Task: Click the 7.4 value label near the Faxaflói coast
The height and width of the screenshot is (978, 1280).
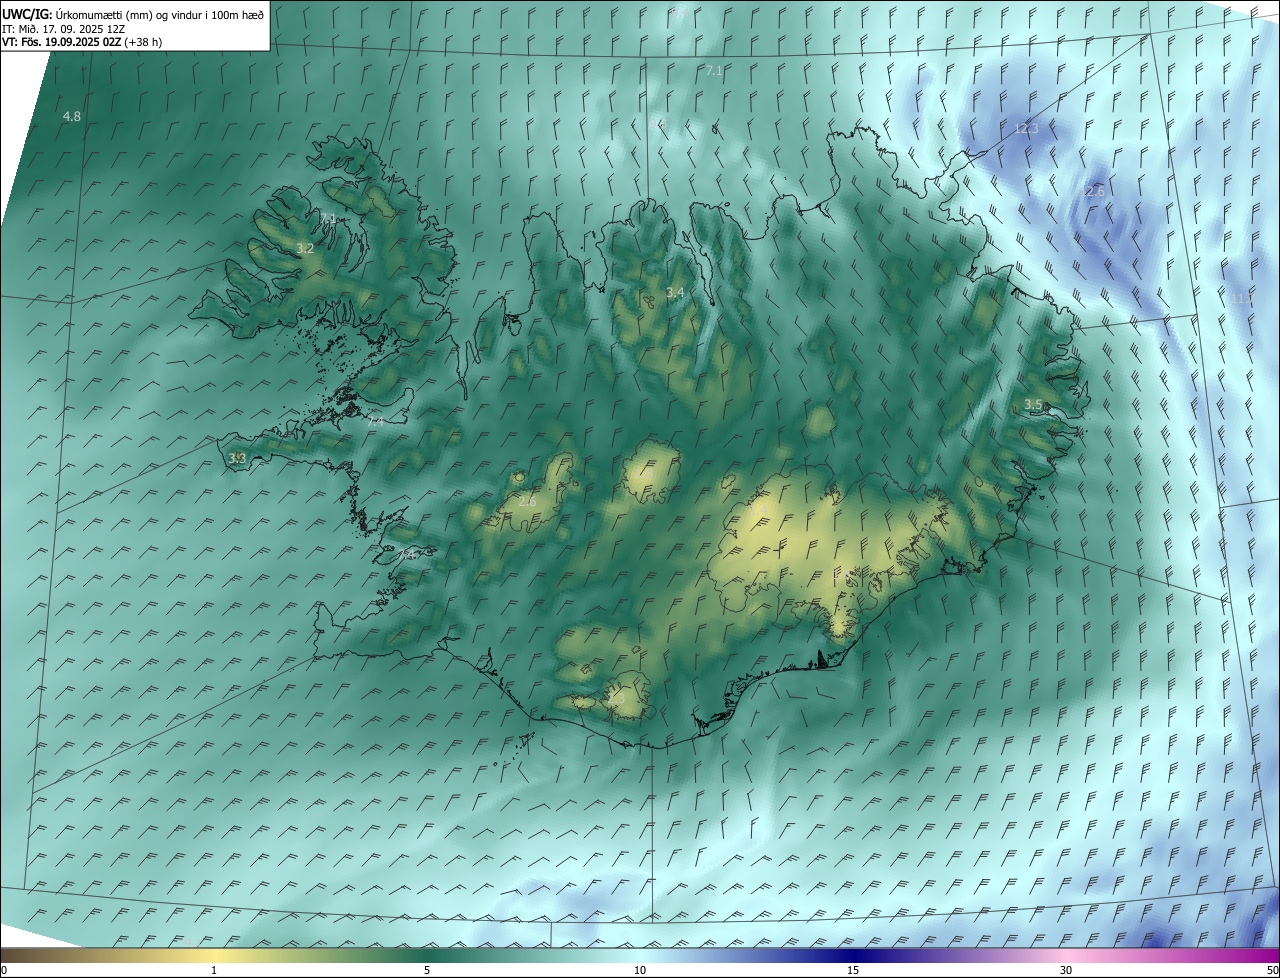Action: coord(406,554)
